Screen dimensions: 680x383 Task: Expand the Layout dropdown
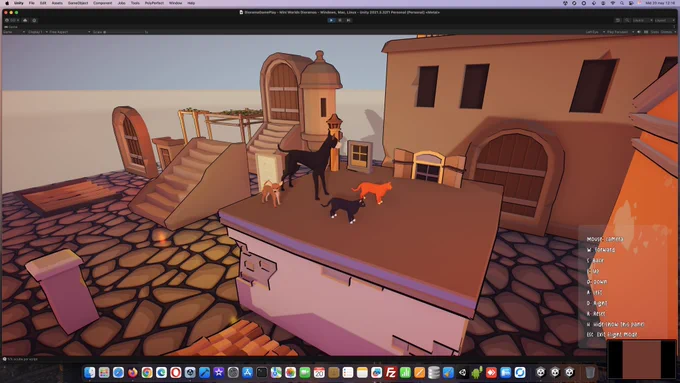[x=664, y=20]
